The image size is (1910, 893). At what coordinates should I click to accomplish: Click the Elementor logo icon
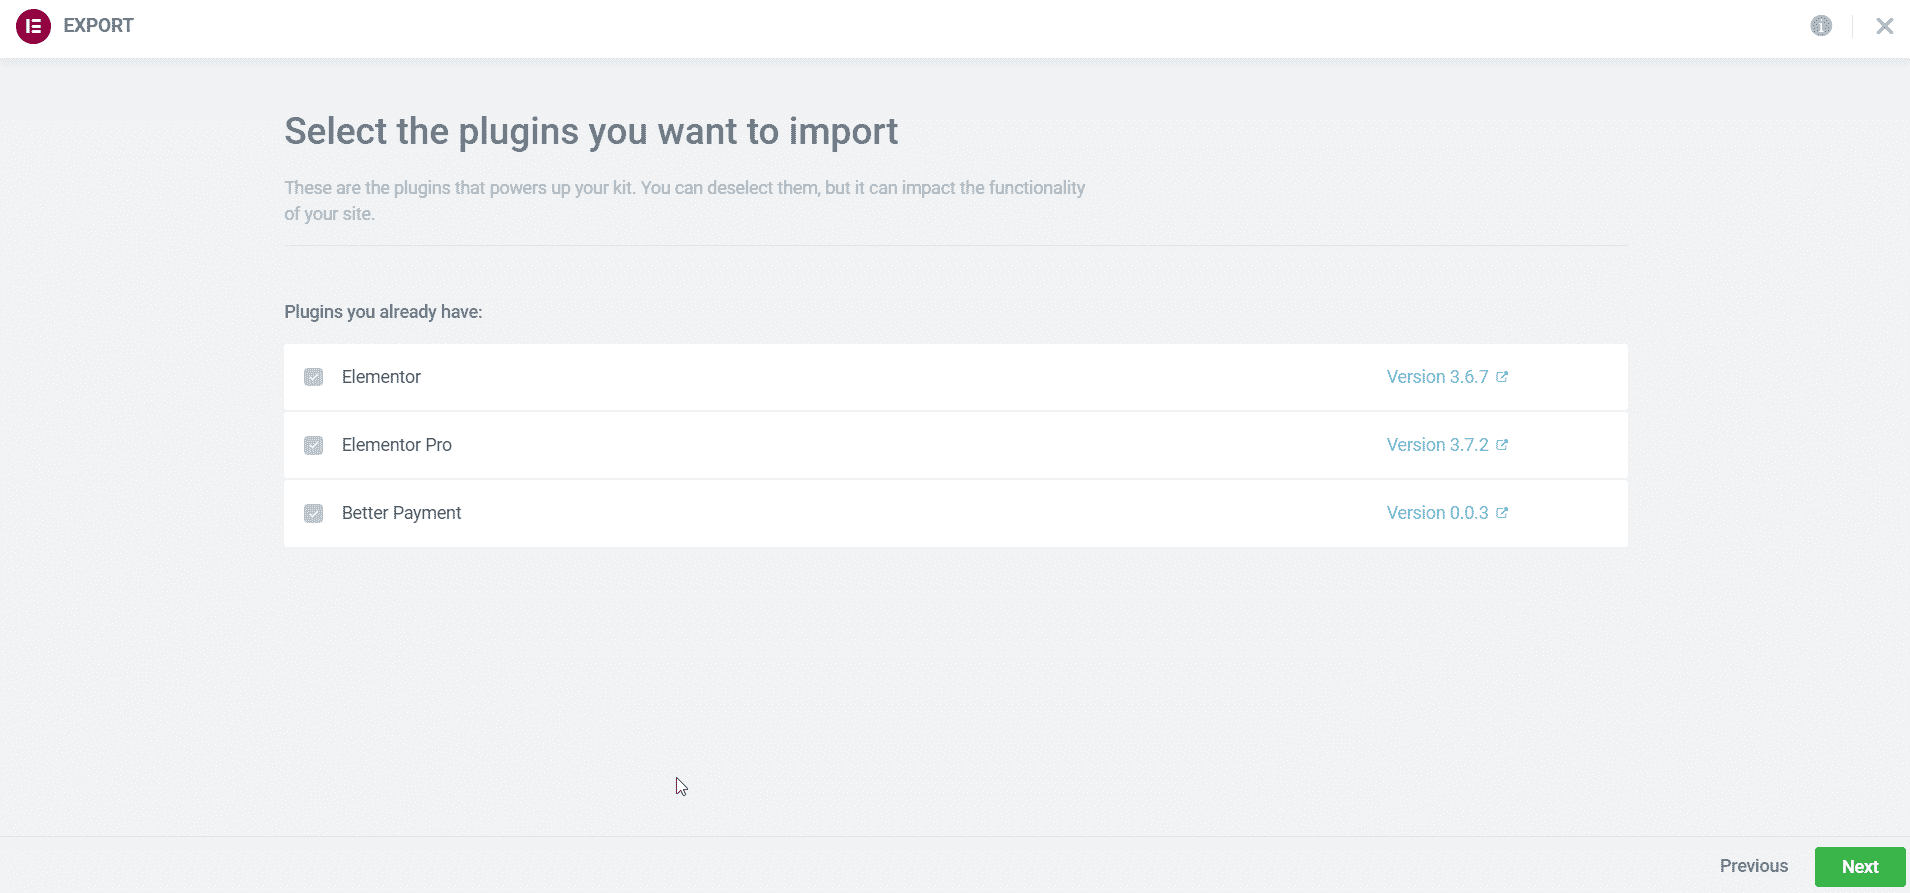(33, 26)
